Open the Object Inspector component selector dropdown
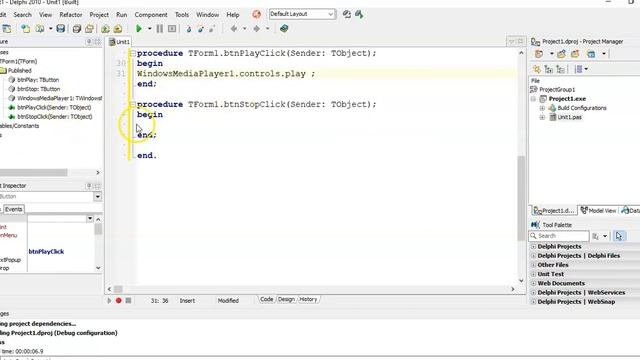The width and height of the screenshot is (640, 360). 98,197
